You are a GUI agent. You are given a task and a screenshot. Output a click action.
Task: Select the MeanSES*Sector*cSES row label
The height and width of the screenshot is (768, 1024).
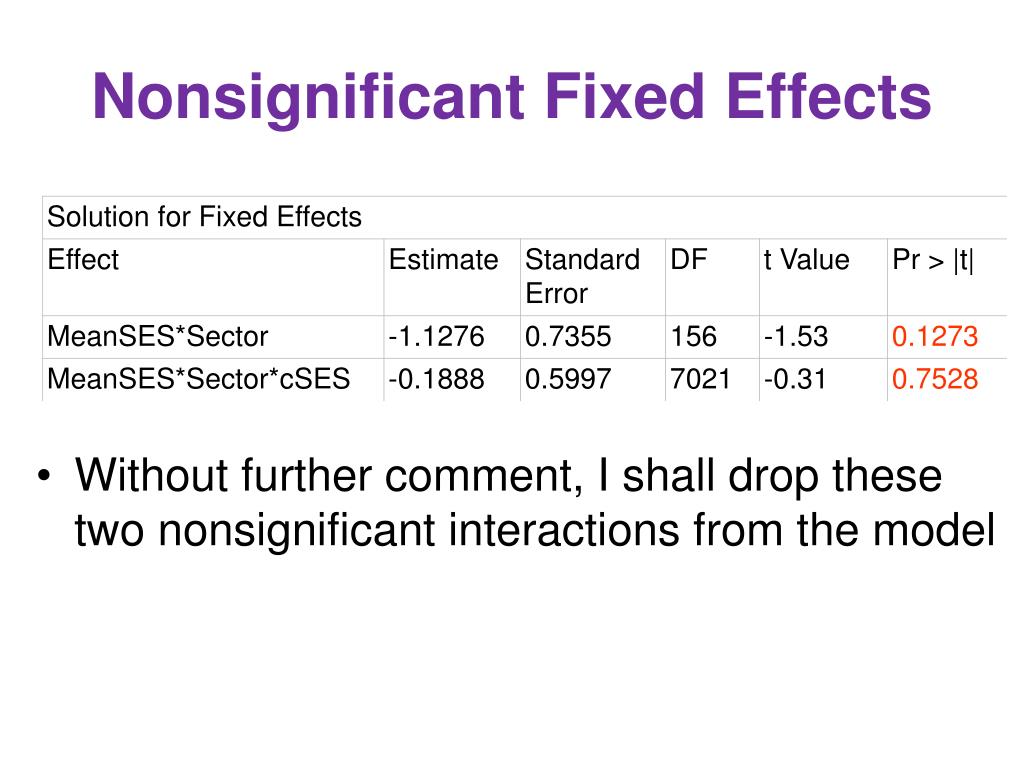click(x=199, y=379)
